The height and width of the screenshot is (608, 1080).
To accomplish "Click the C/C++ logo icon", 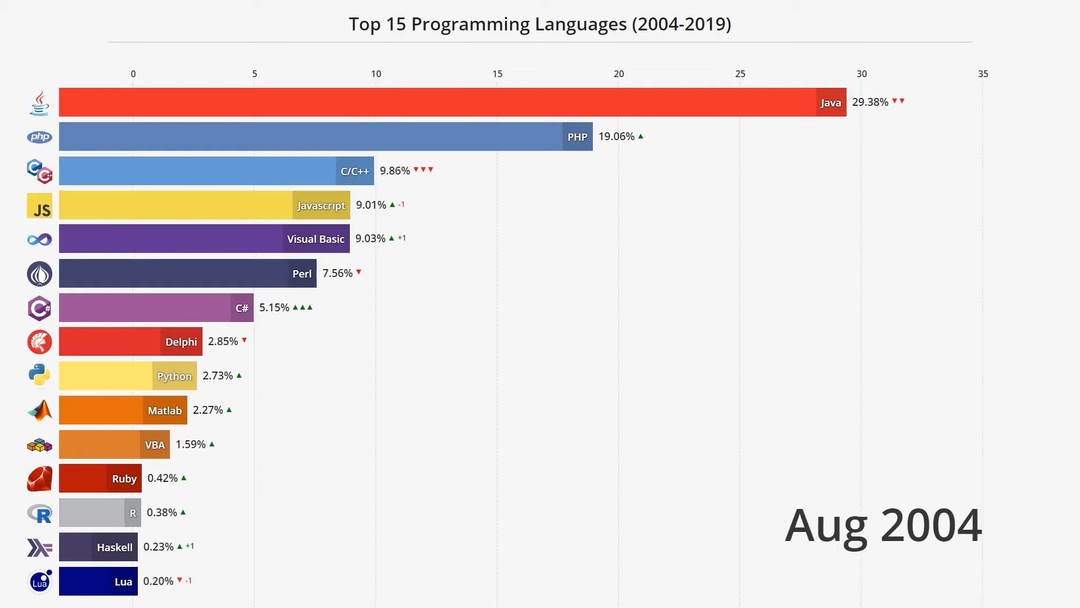I will click(x=39, y=171).
